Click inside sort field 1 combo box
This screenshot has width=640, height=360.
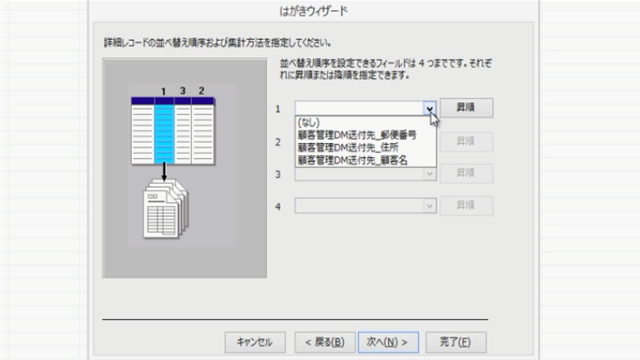[x=359, y=109]
